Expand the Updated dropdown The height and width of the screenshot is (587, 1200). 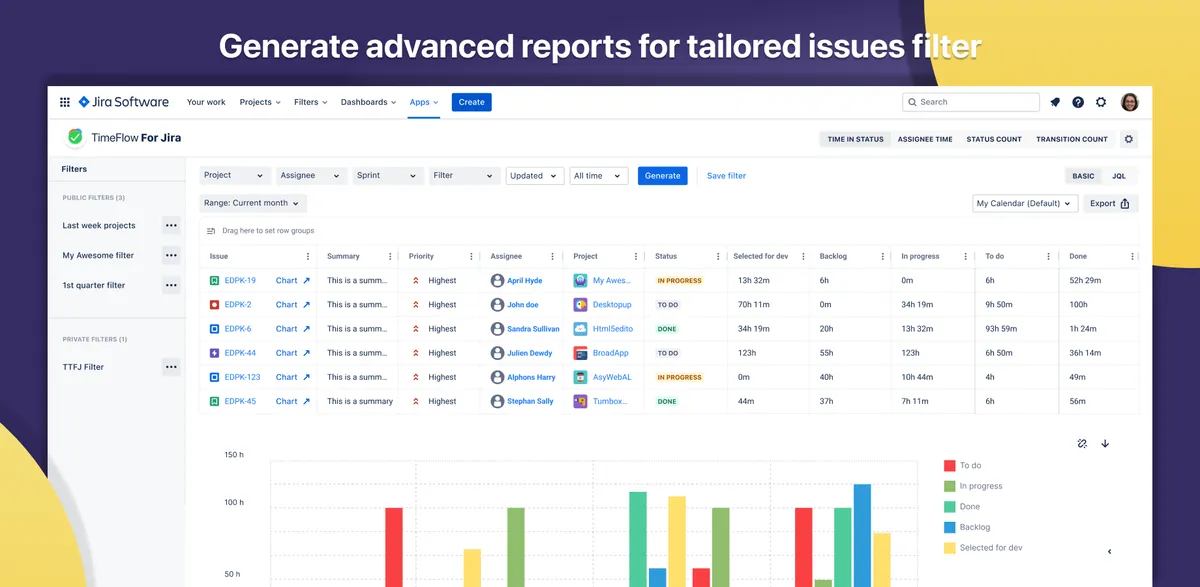[x=534, y=176]
